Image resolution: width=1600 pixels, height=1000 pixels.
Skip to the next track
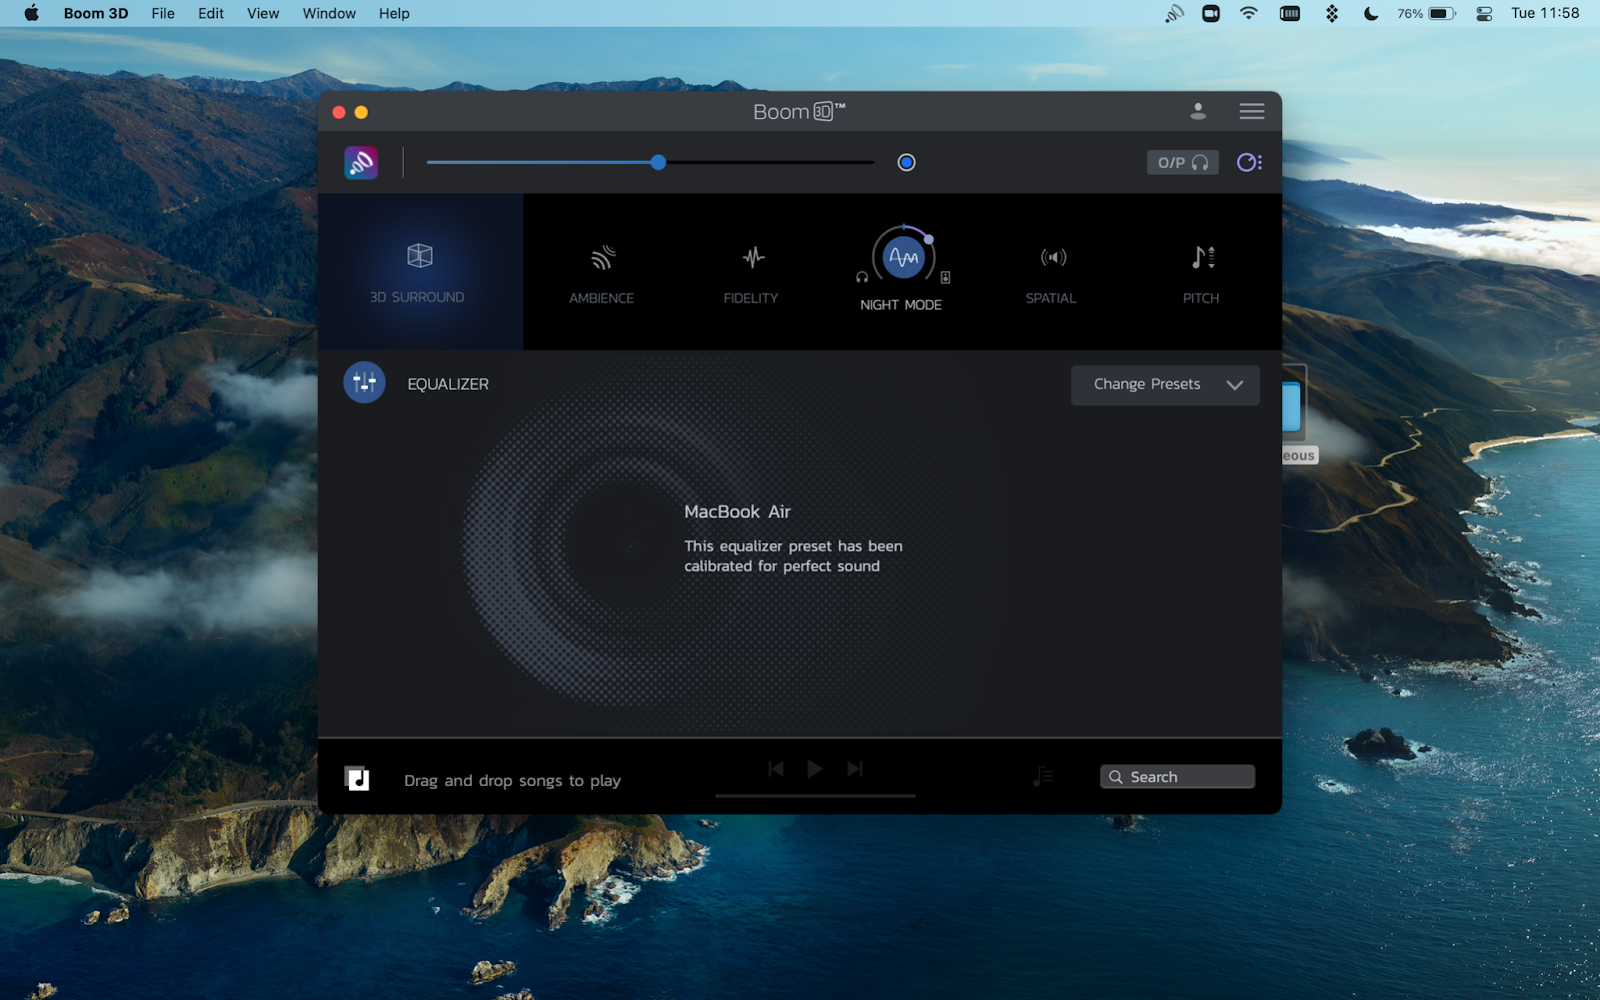(x=854, y=768)
